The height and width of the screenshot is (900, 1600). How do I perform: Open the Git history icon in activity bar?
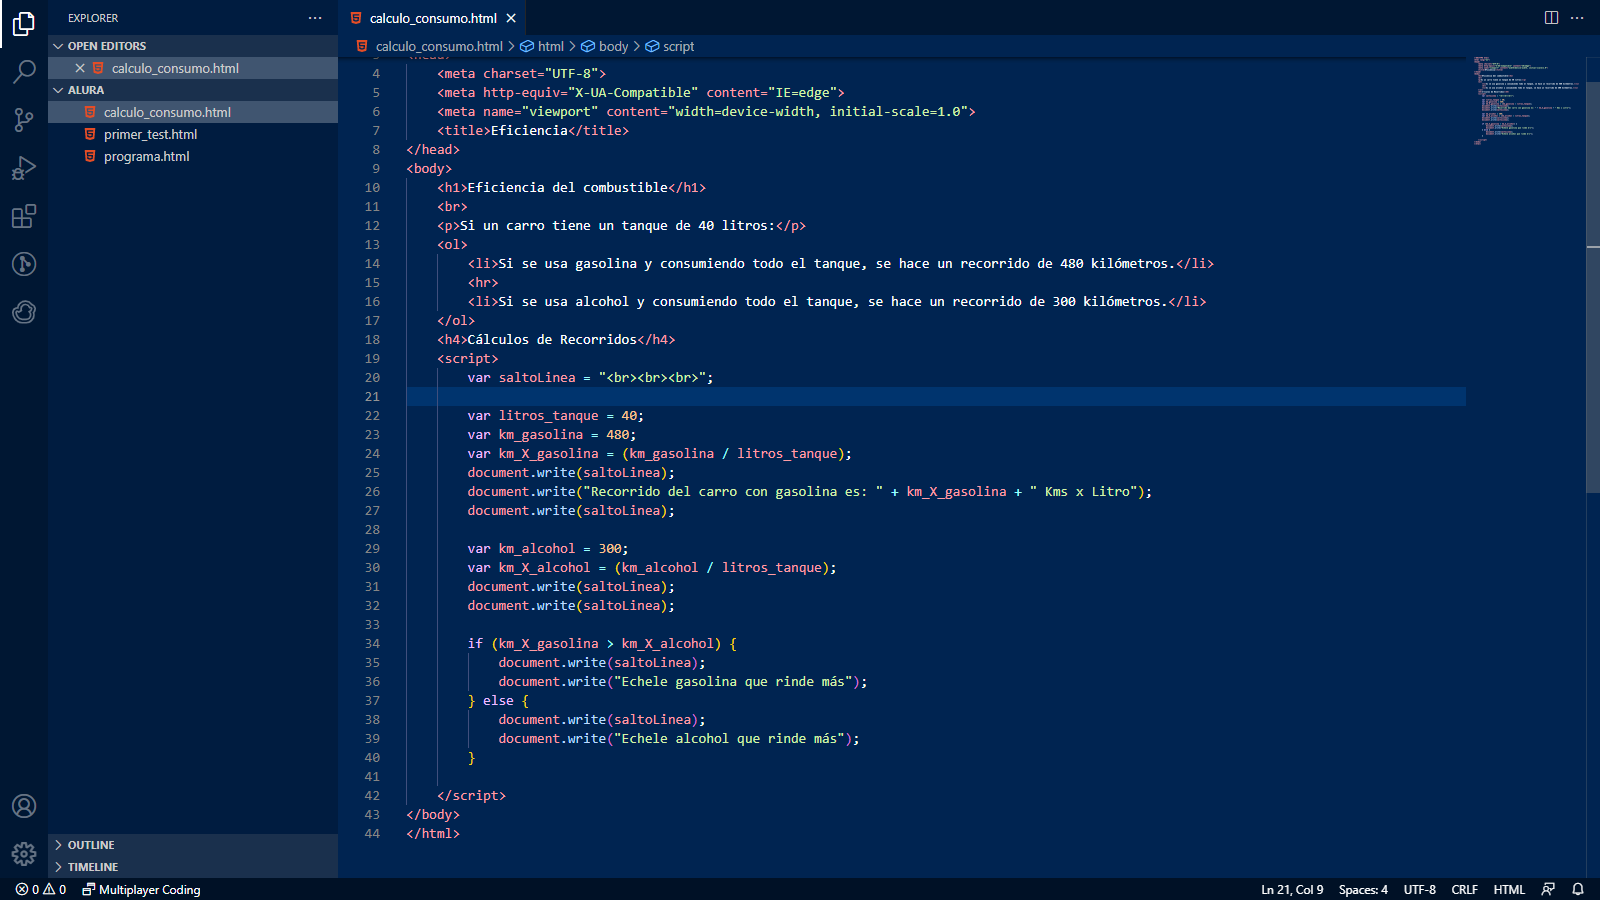[24, 264]
